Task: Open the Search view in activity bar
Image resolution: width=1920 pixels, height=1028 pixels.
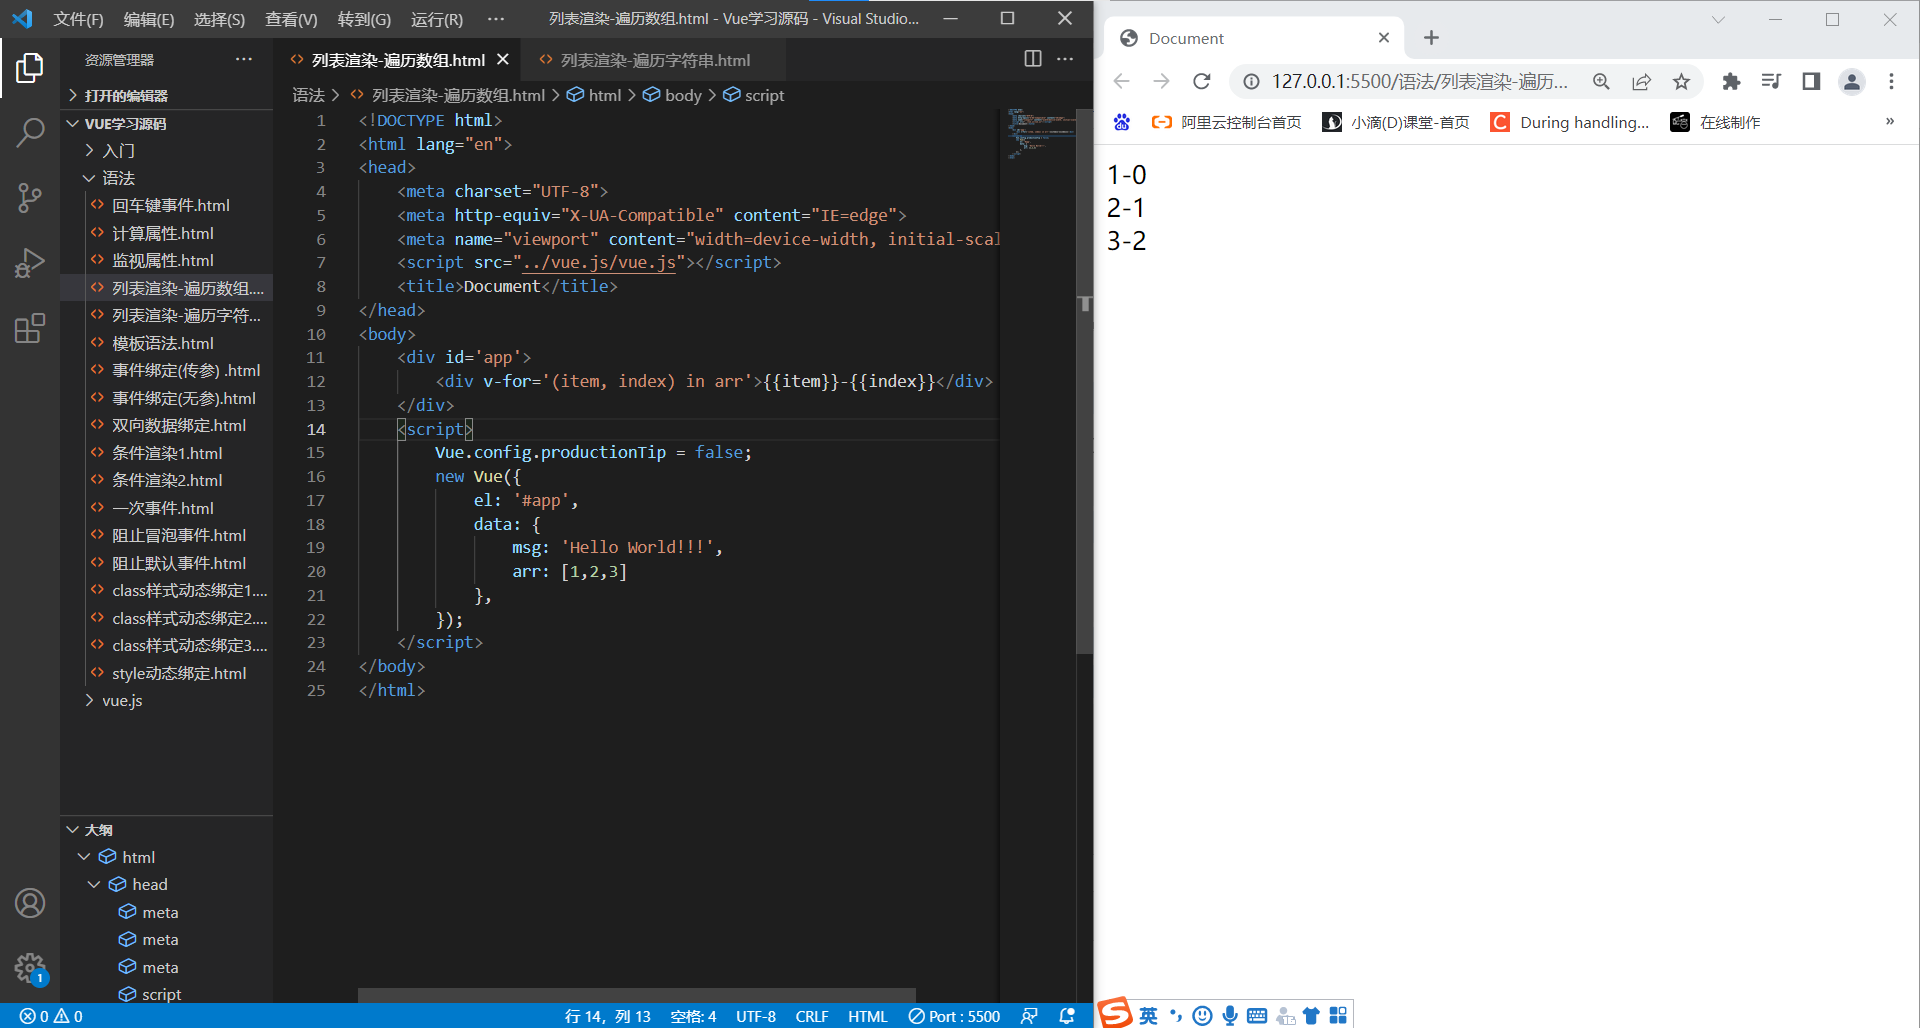Action: pyautogui.click(x=30, y=133)
